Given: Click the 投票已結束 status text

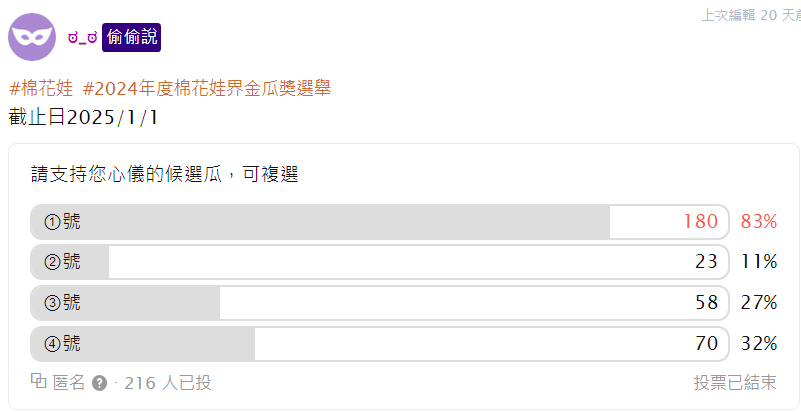Looking at the screenshot, I should click(x=735, y=383).
